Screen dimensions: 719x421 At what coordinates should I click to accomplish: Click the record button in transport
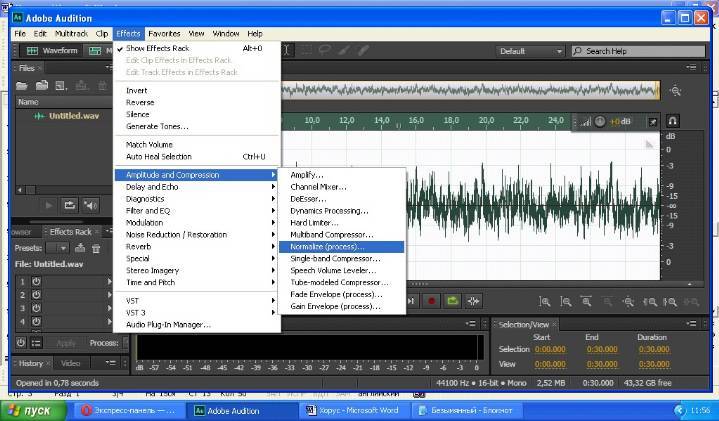tap(431, 301)
